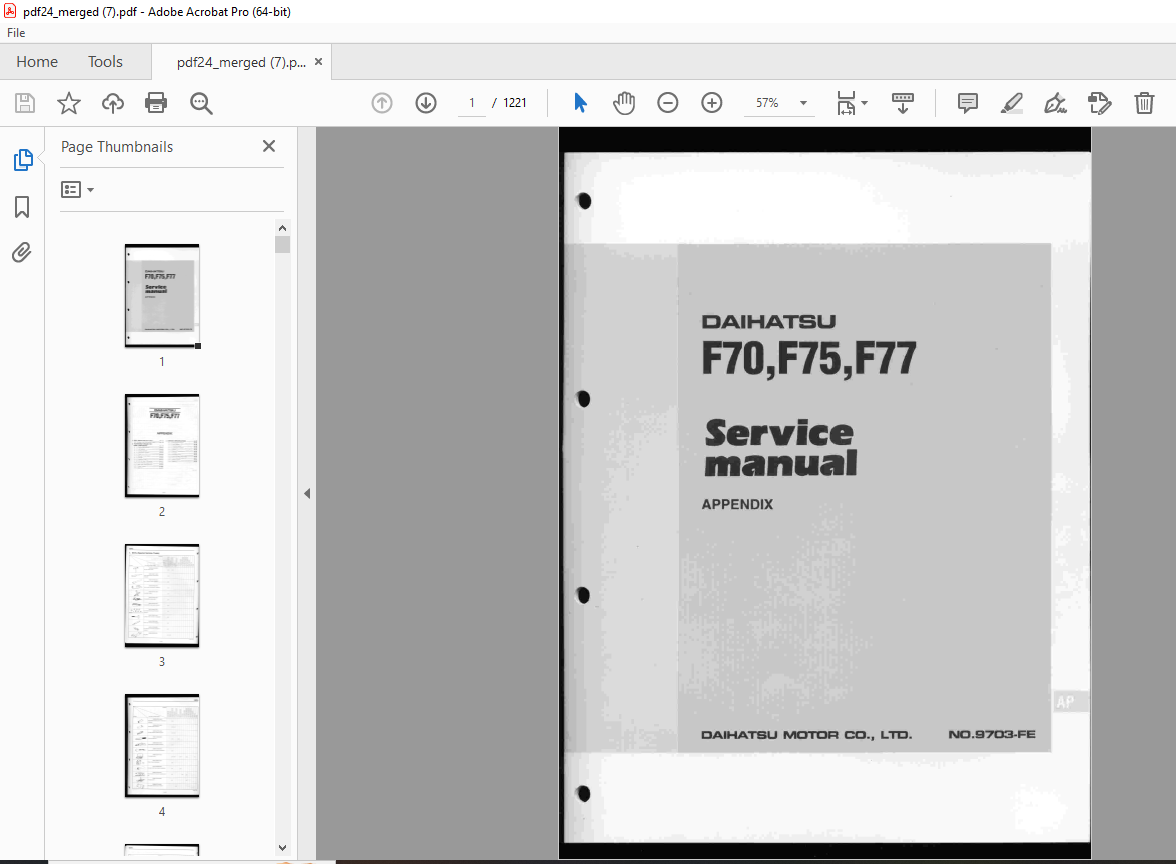This screenshot has width=1176, height=864.
Task: Click the 'Page Thumbnails' panel title
Action: pos(117,147)
